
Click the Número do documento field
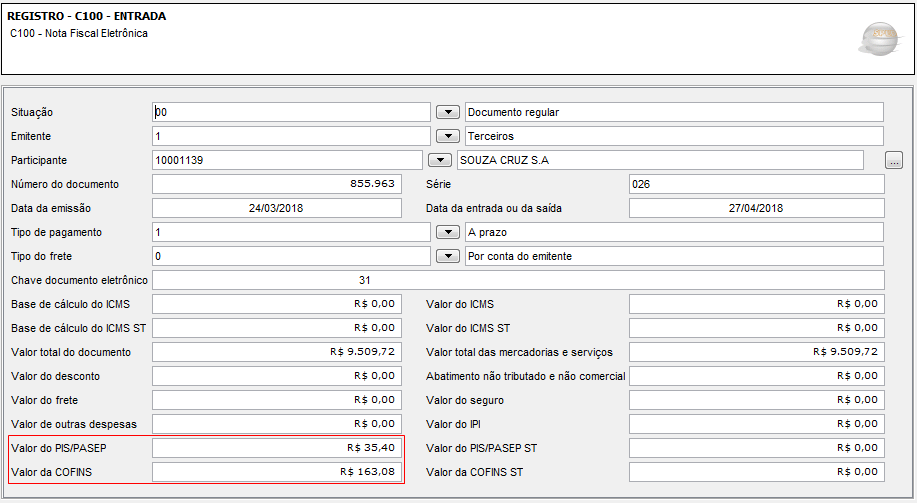[x=277, y=184]
